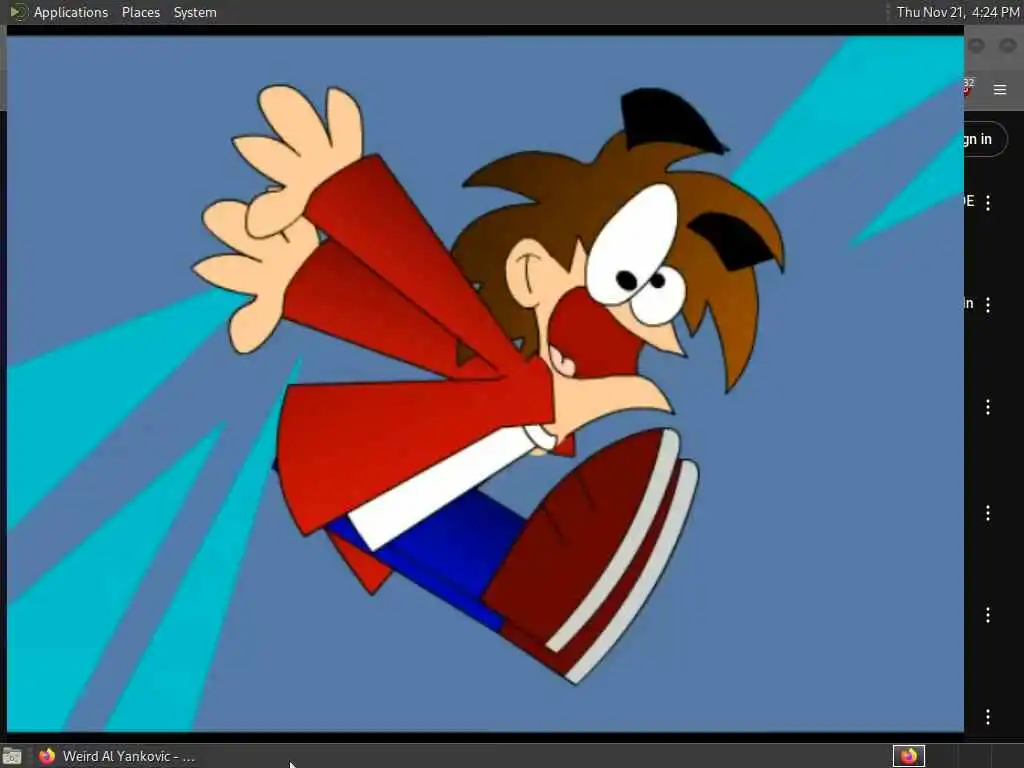The width and height of the screenshot is (1024, 768).
Task: Open the Places menu
Action: coord(140,12)
